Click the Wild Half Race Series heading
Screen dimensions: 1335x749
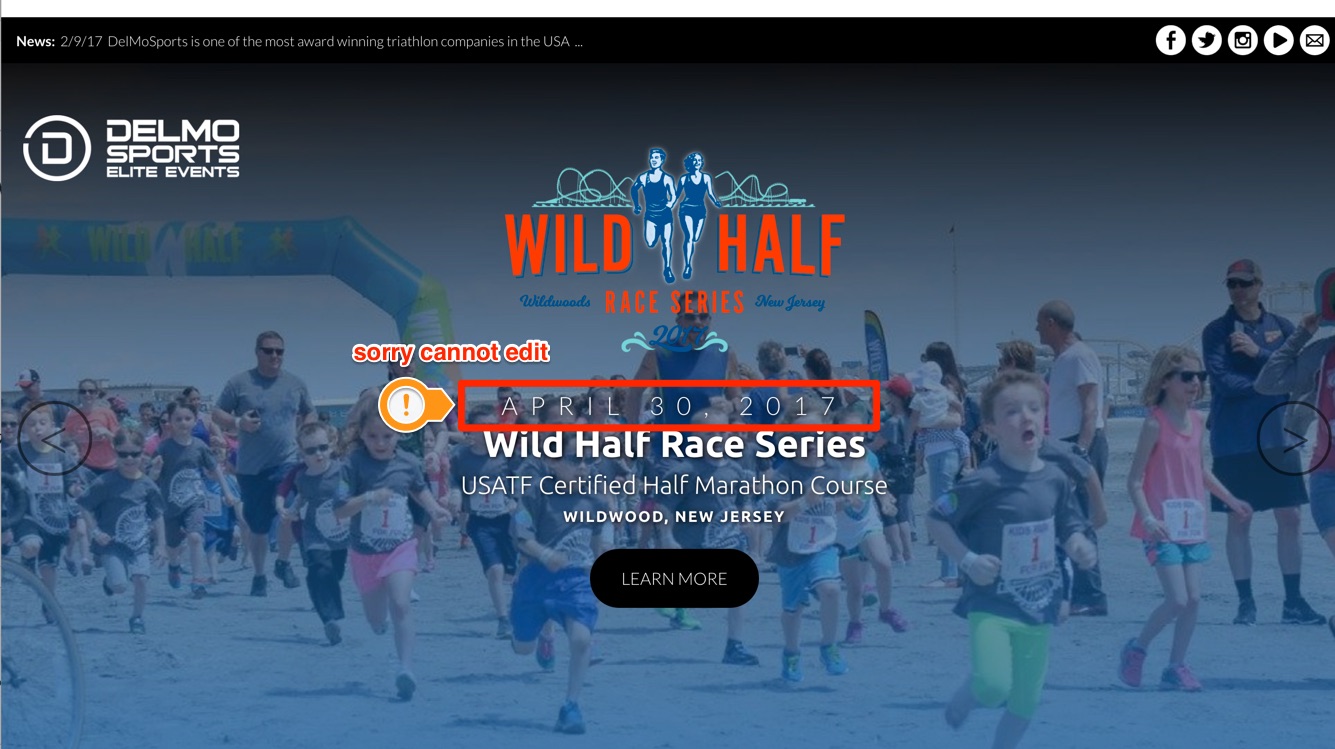(x=674, y=443)
